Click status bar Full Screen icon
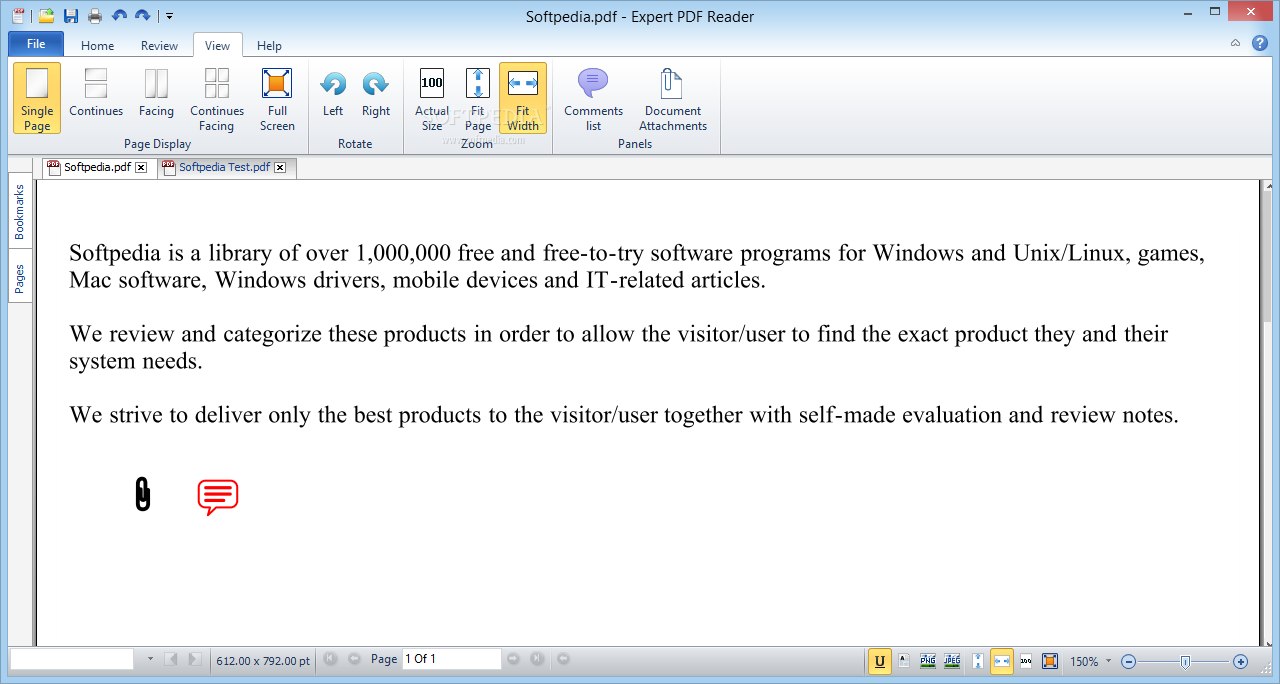Screen dimensions: 1280x684 coord(1050,661)
